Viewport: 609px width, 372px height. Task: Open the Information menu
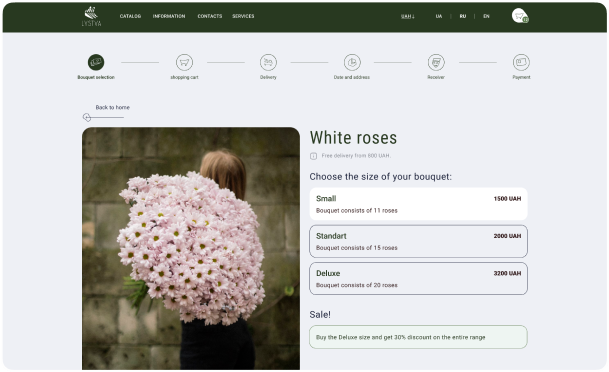coord(169,16)
